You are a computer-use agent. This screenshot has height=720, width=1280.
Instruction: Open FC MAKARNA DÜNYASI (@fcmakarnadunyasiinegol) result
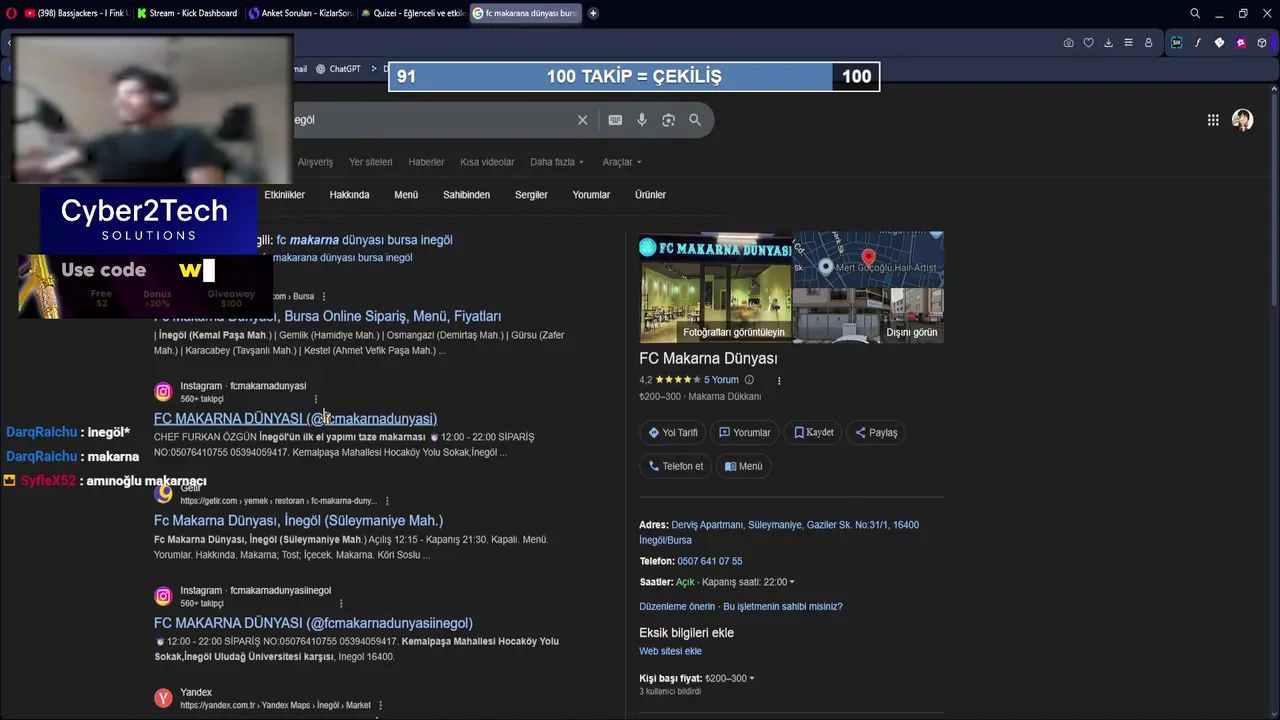pyautogui.click(x=313, y=623)
